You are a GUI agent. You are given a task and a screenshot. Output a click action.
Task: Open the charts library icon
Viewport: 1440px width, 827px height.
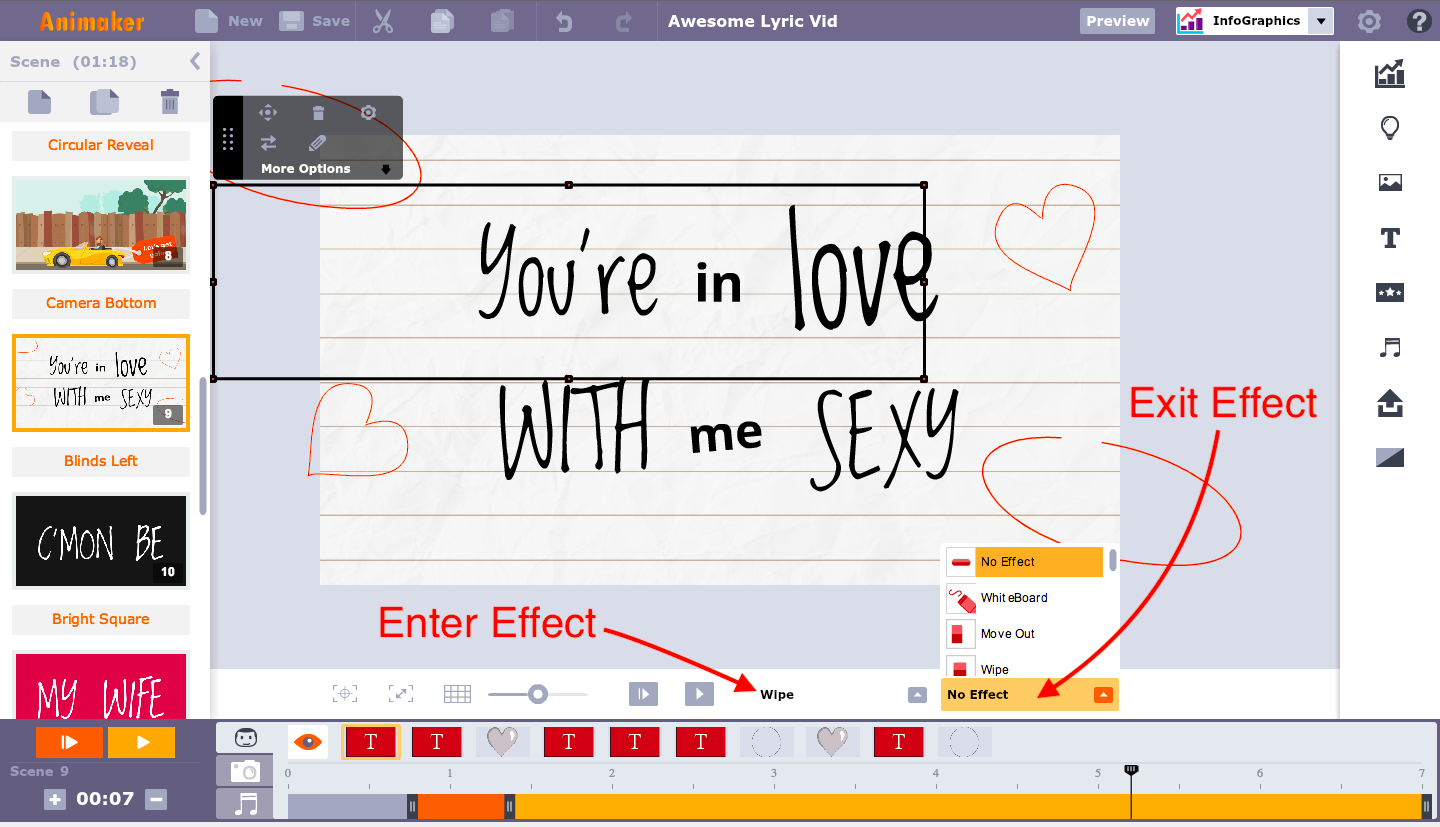[1390, 73]
